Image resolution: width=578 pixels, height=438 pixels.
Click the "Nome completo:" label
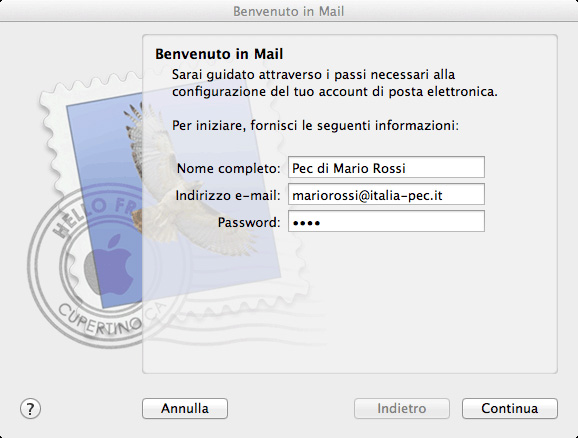pos(229,168)
